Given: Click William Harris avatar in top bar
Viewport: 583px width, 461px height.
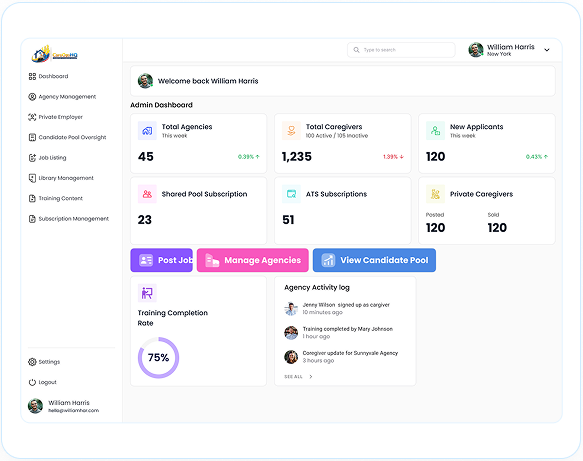Looking at the screenshot, I should (x=476, y=50).
